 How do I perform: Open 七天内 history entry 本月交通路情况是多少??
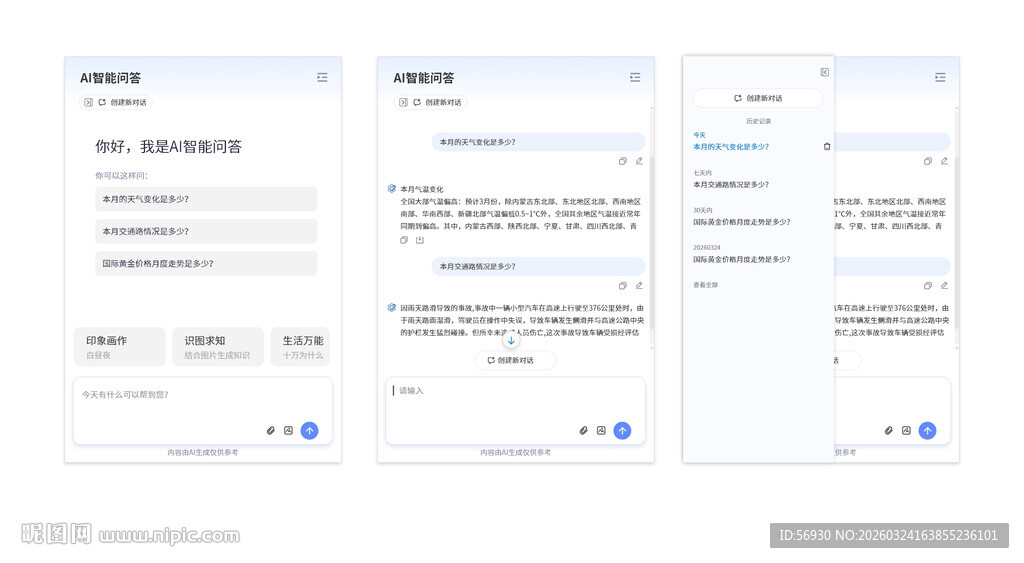click(x=731, y=185)
